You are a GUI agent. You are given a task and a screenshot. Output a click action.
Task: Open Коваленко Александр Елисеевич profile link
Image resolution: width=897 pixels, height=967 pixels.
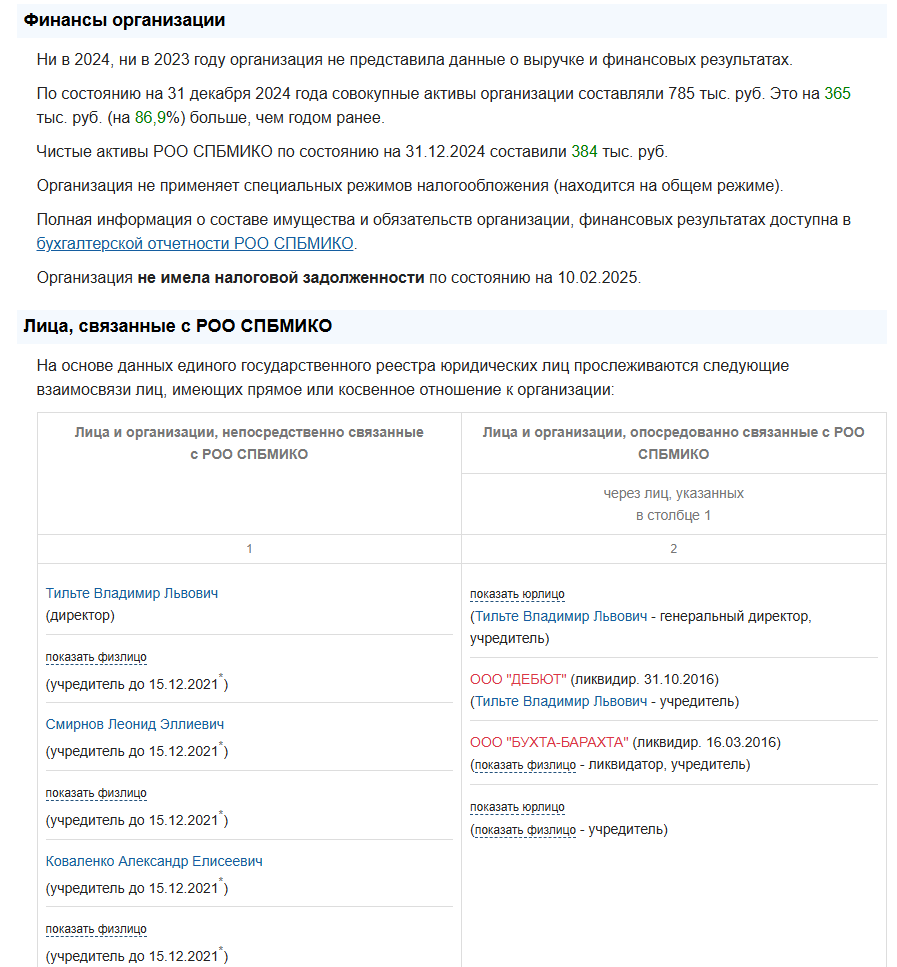coord(154,861)
